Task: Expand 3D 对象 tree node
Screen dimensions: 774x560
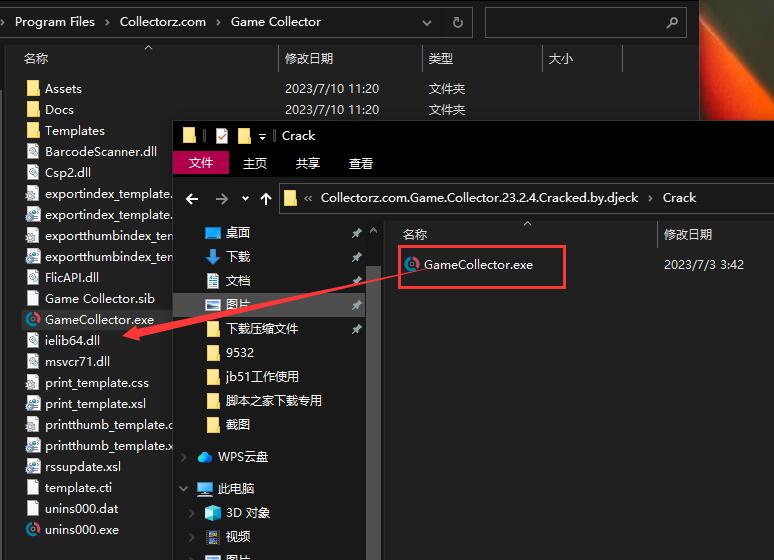Action: (x=192, y=513)
